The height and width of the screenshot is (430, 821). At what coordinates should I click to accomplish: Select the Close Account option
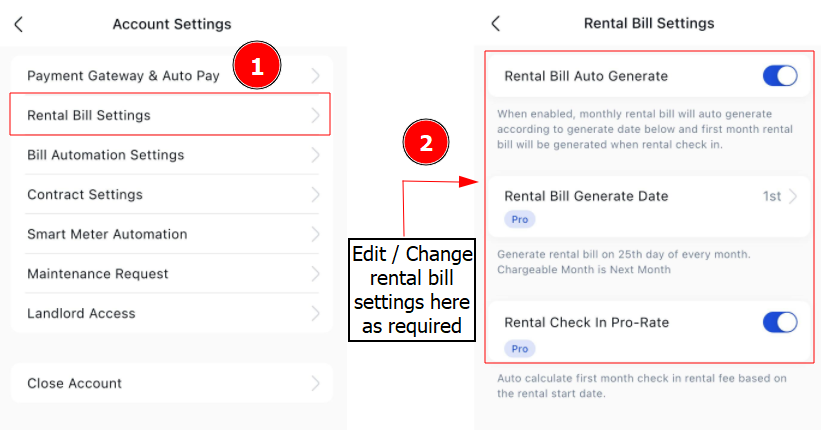pyautogui.click(x=172, y=383)
